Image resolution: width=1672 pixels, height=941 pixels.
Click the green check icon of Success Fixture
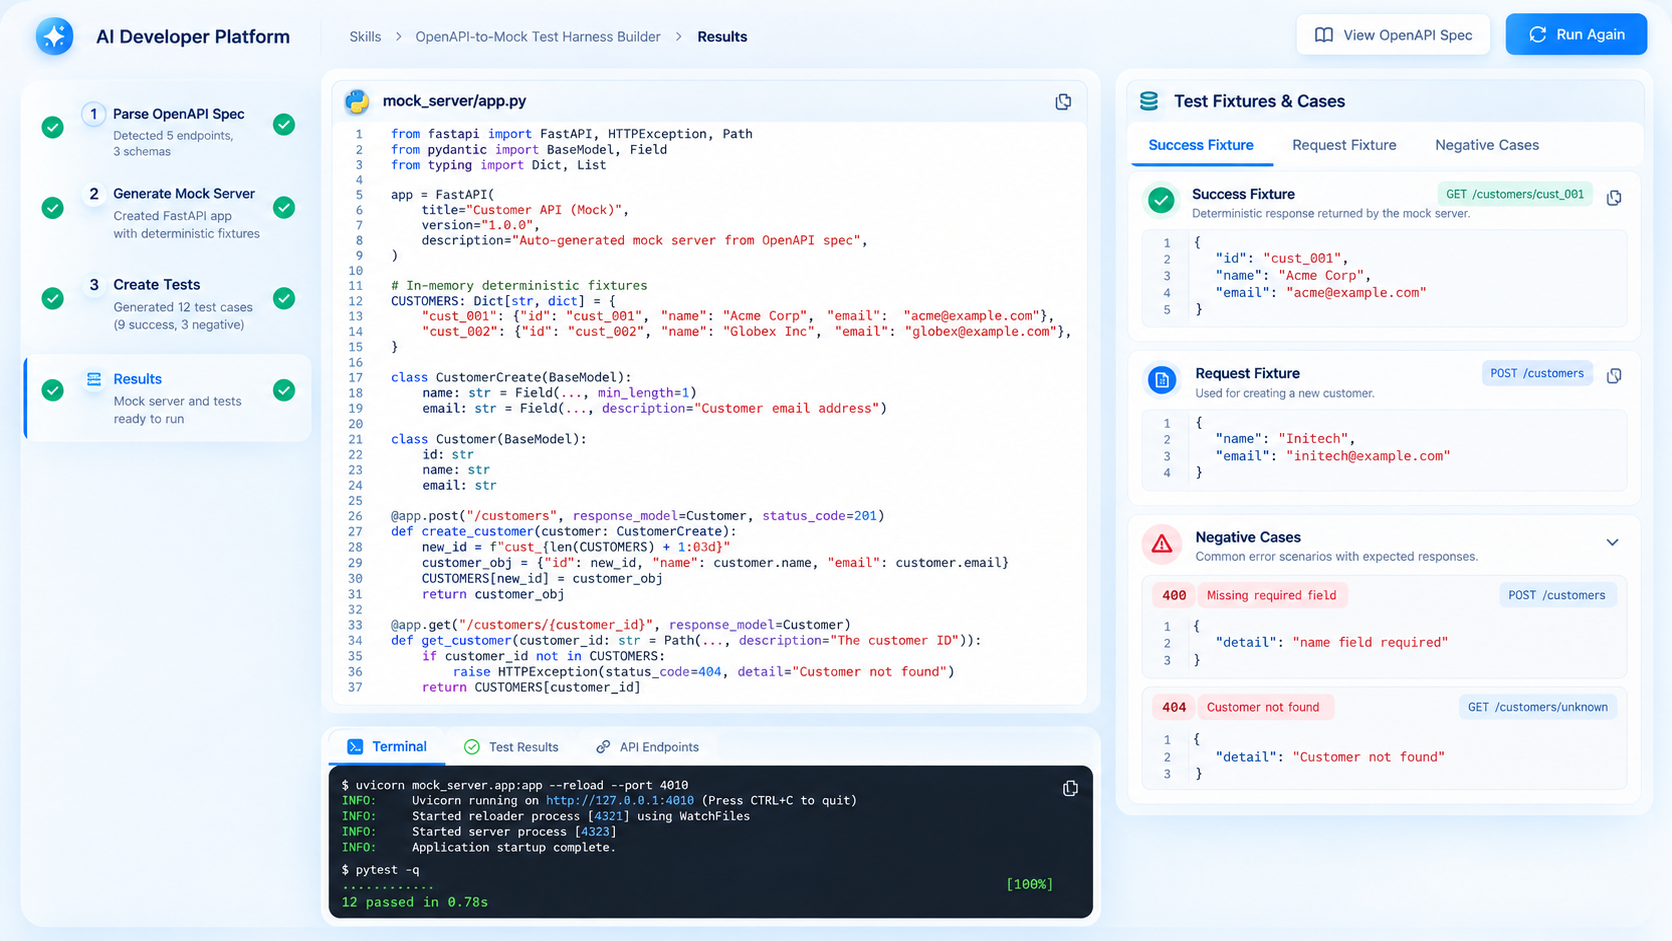click(1161, 200)
